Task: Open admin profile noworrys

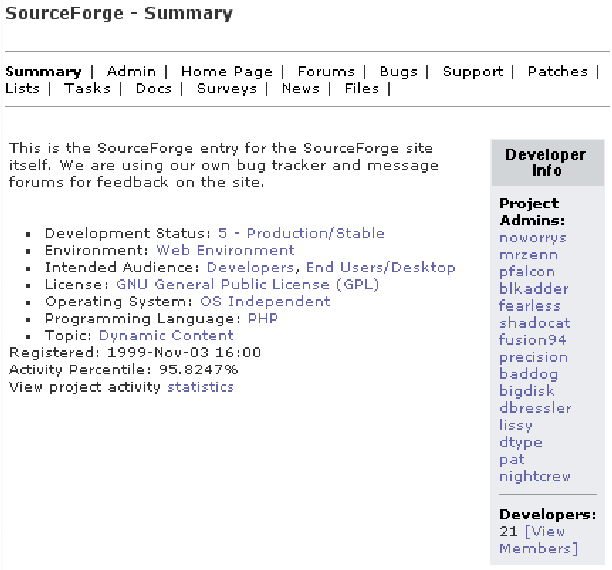Action: pos(533,238)
